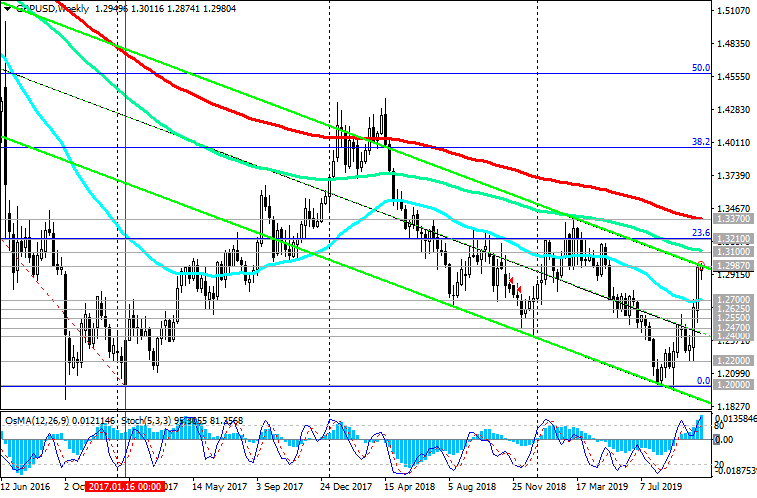
Task: Click the triangle arrow beside the GBPUSD title
Action: tap(8, 8)
